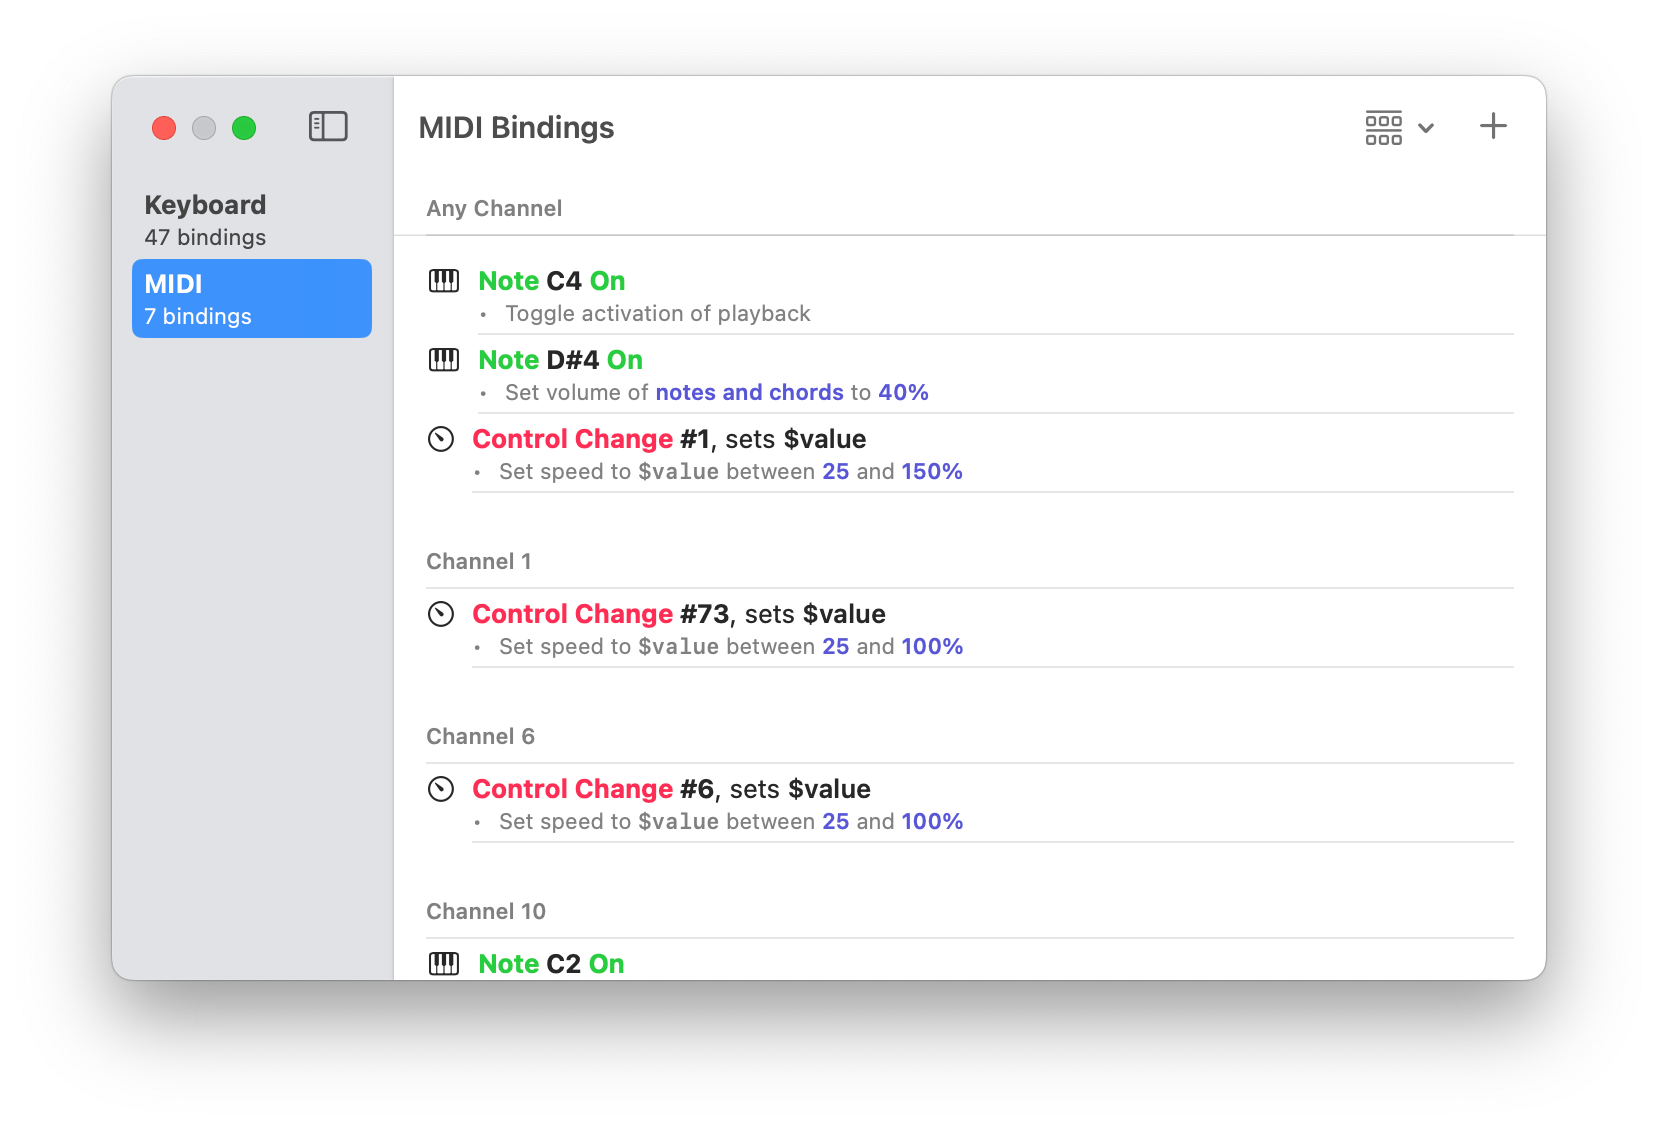Open the grid view options dropdown
This screenshot has height=1128, width=1658.
tap(1384, 128)
